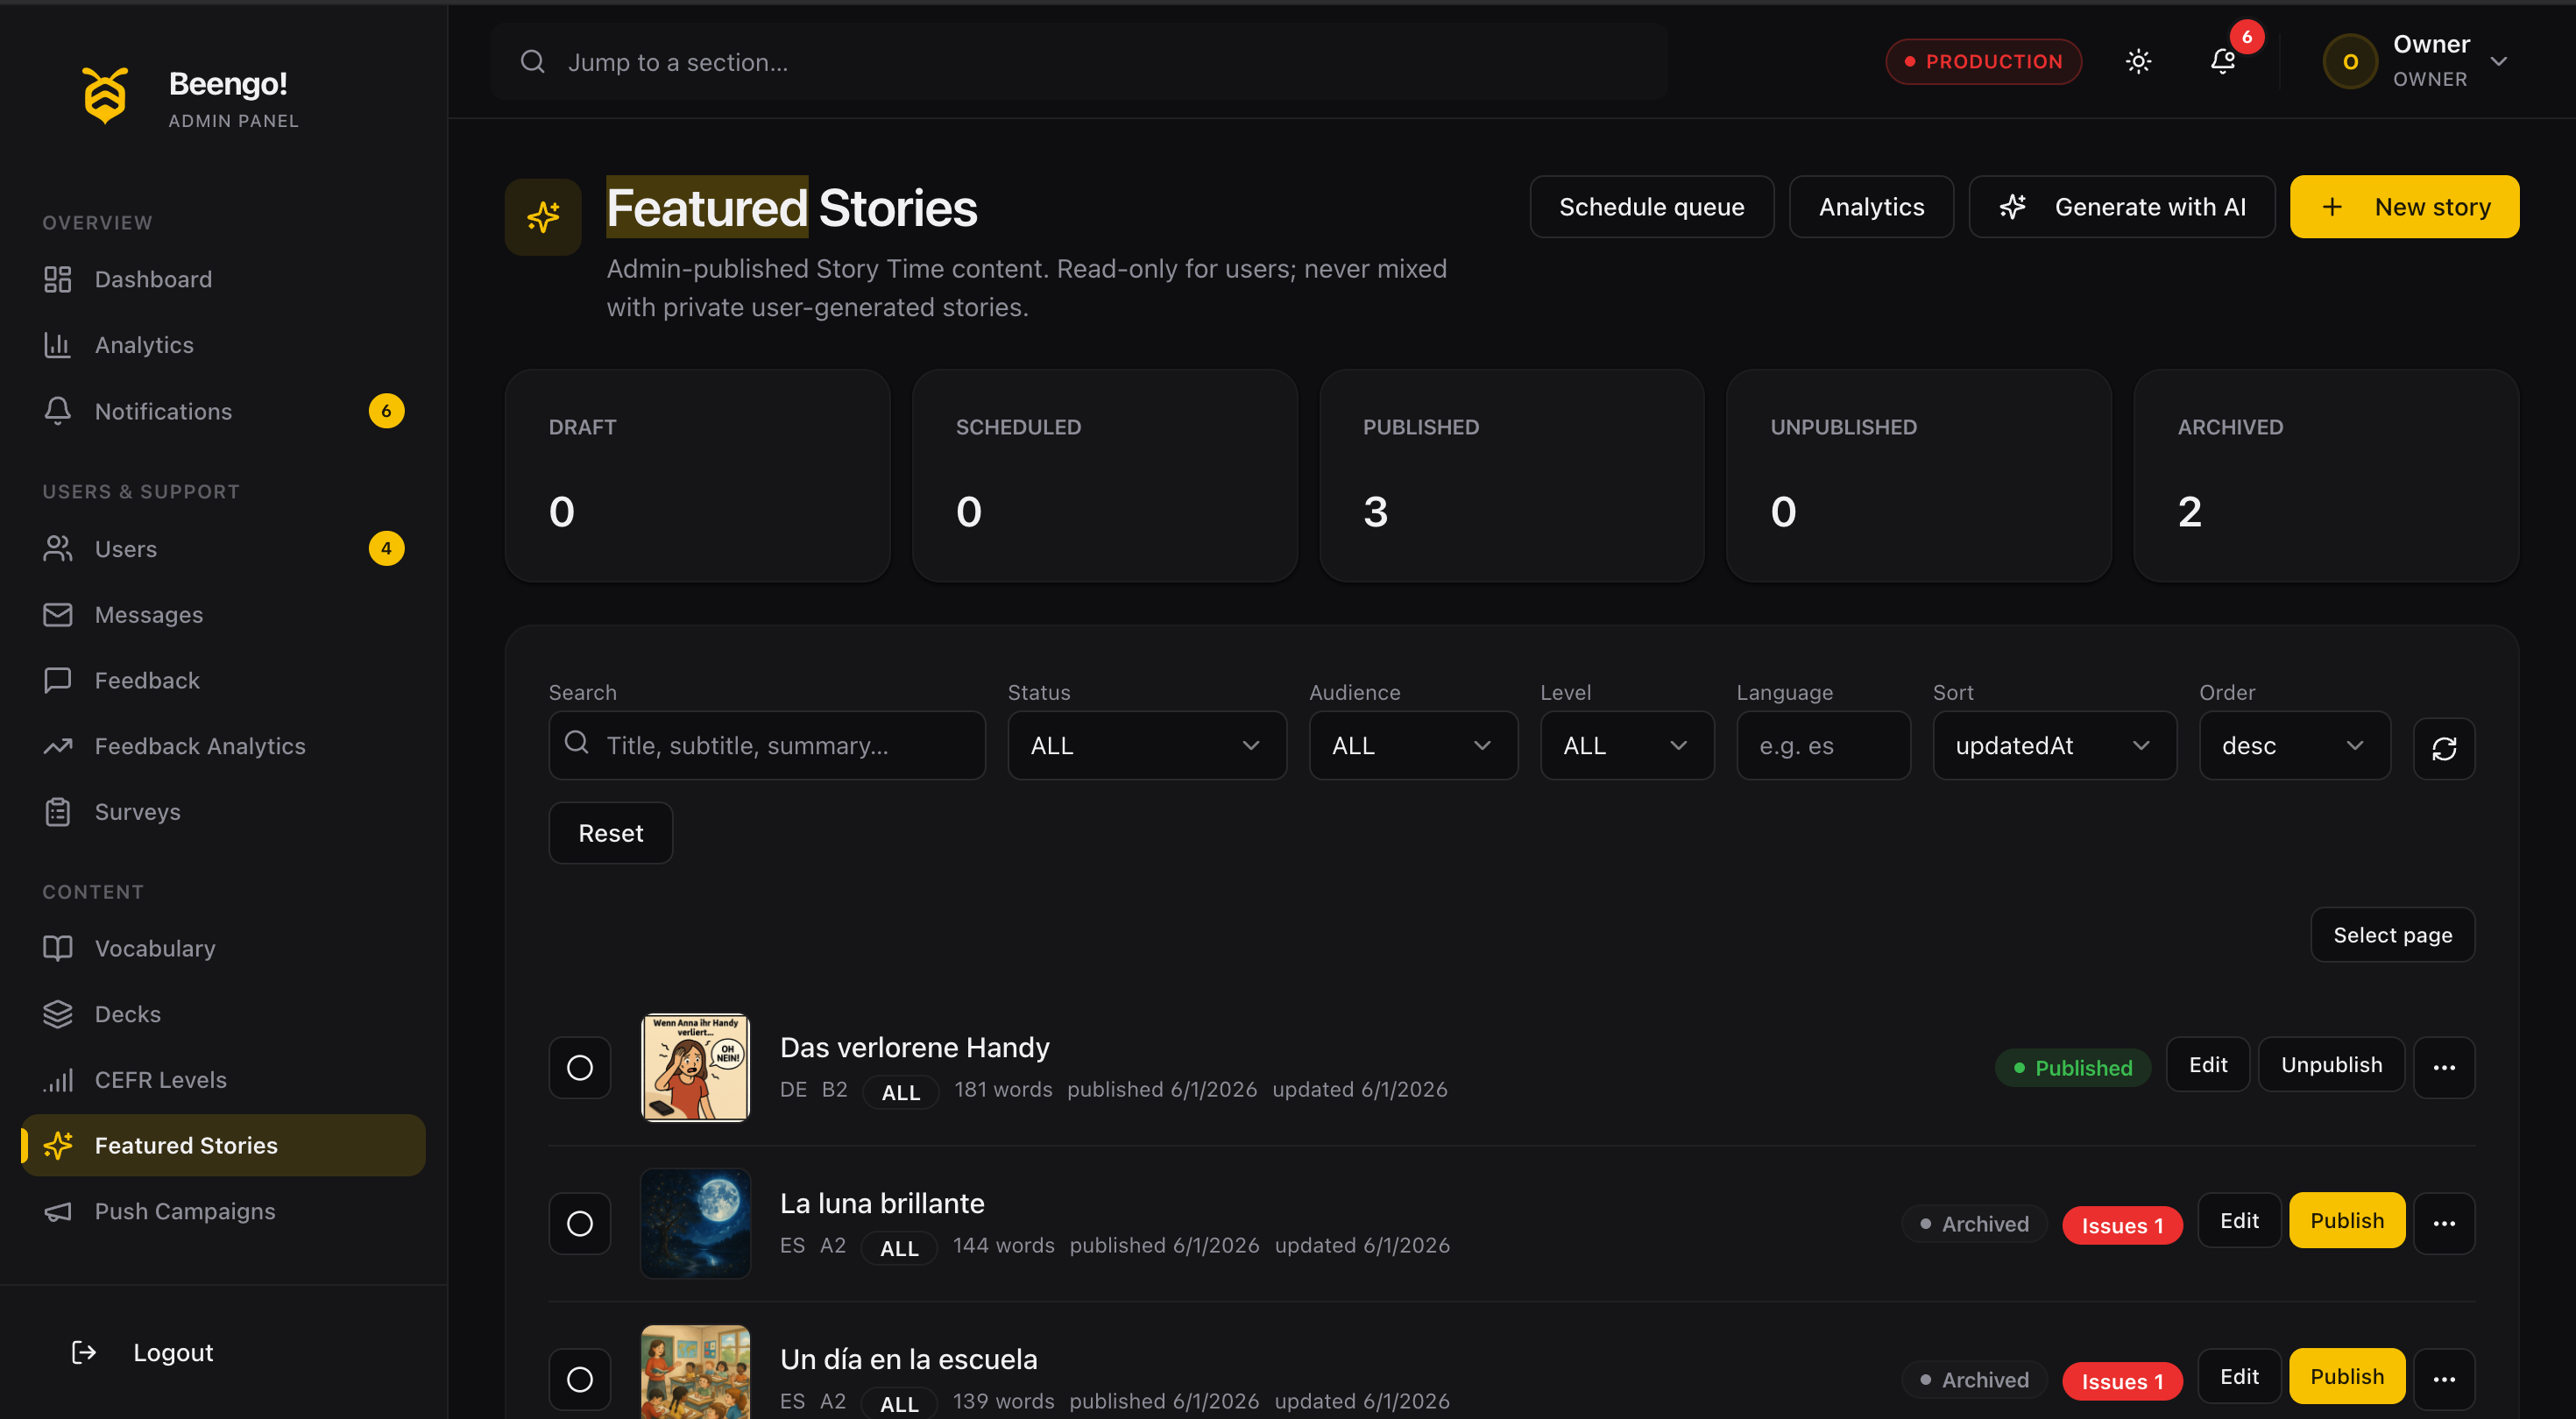Click the Push Campaigns megaphone icon
Viewport: 2576px width, 1419px height.
pyautogui.click(x=58, y=1211)
